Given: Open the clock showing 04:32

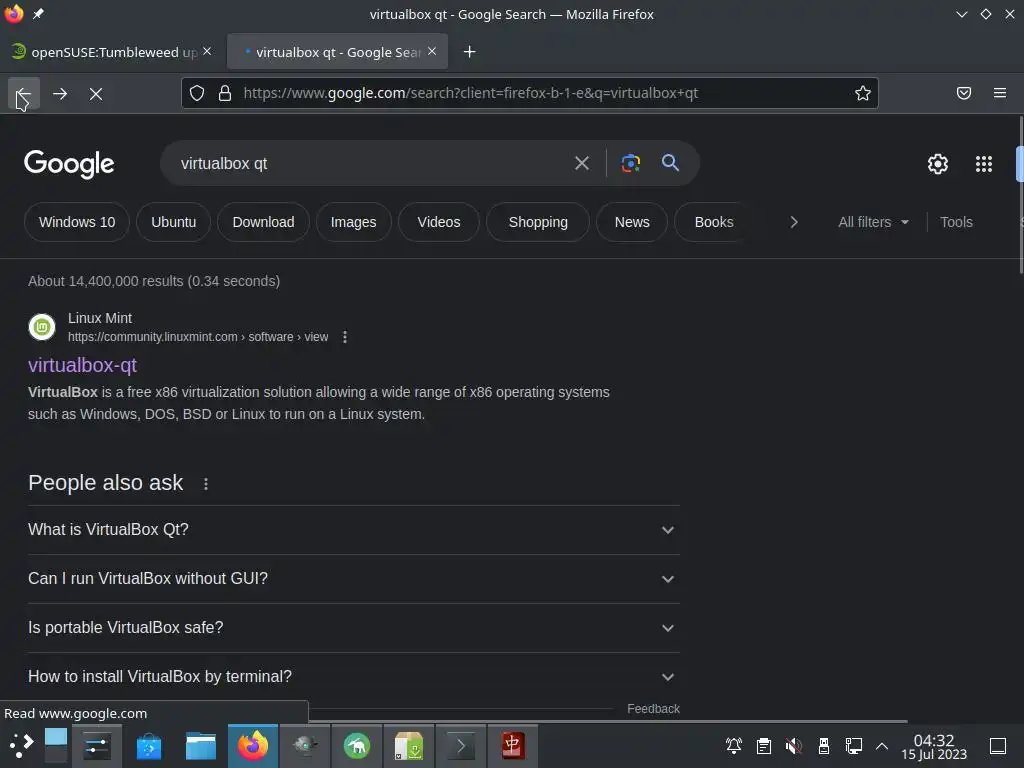Looking at the screenshot, I should (x=934, y=746).
